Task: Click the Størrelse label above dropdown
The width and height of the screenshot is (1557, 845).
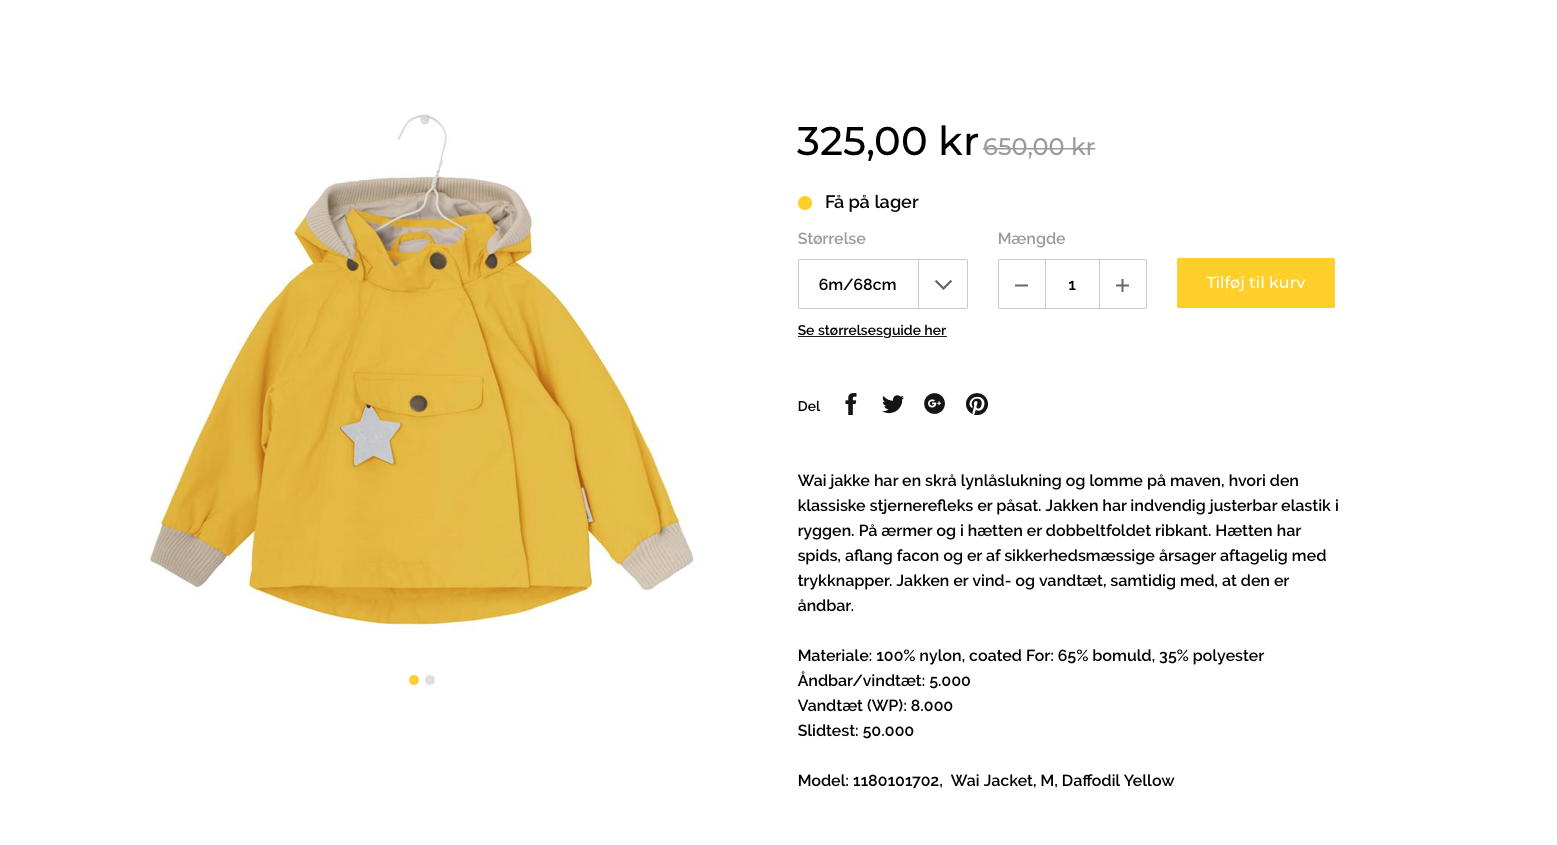Action: click(832, 239)
